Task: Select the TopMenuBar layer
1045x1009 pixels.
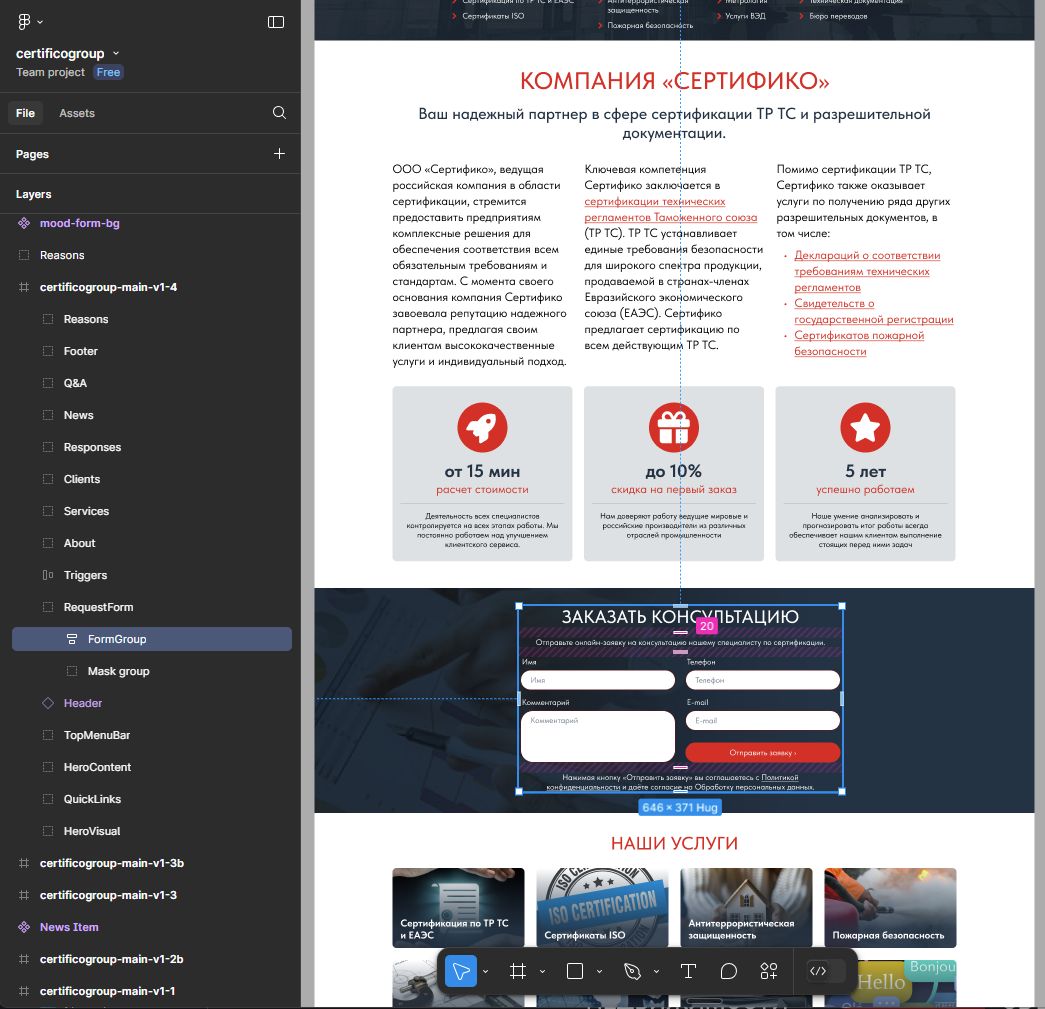Action: [x=97, y=735]
